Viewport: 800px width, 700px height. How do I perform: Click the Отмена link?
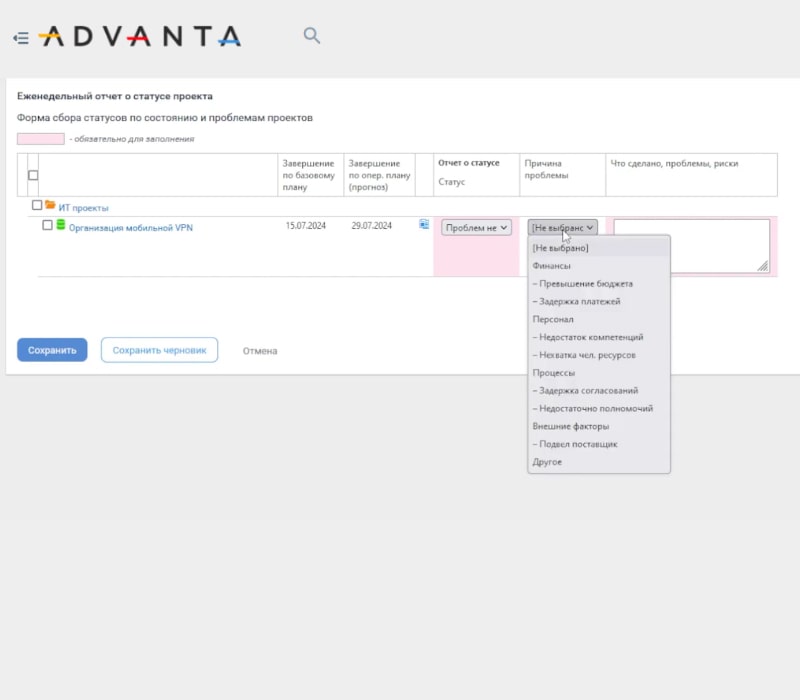[x=260, y=351]
